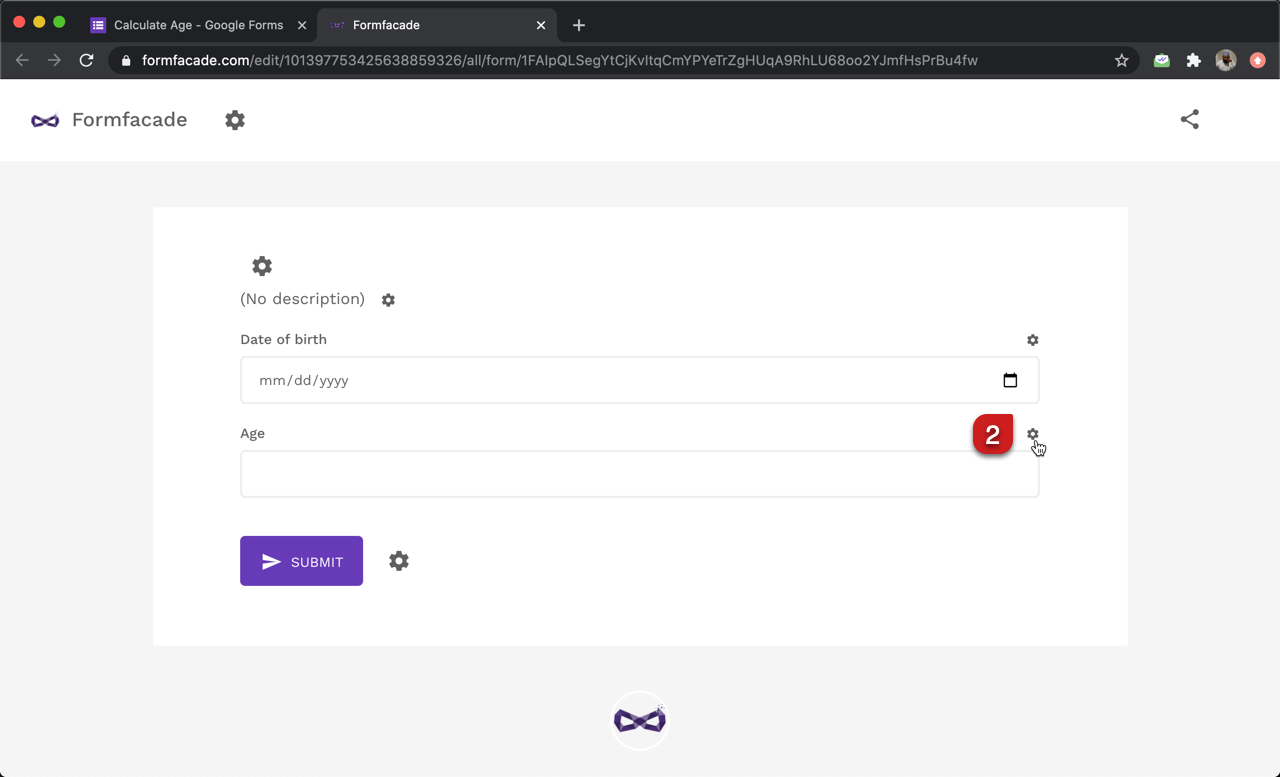Viewport: 1280px width, 777px height.
Task: Open the form settings gear next to Formfacade
Action: [x=235, y=120]
